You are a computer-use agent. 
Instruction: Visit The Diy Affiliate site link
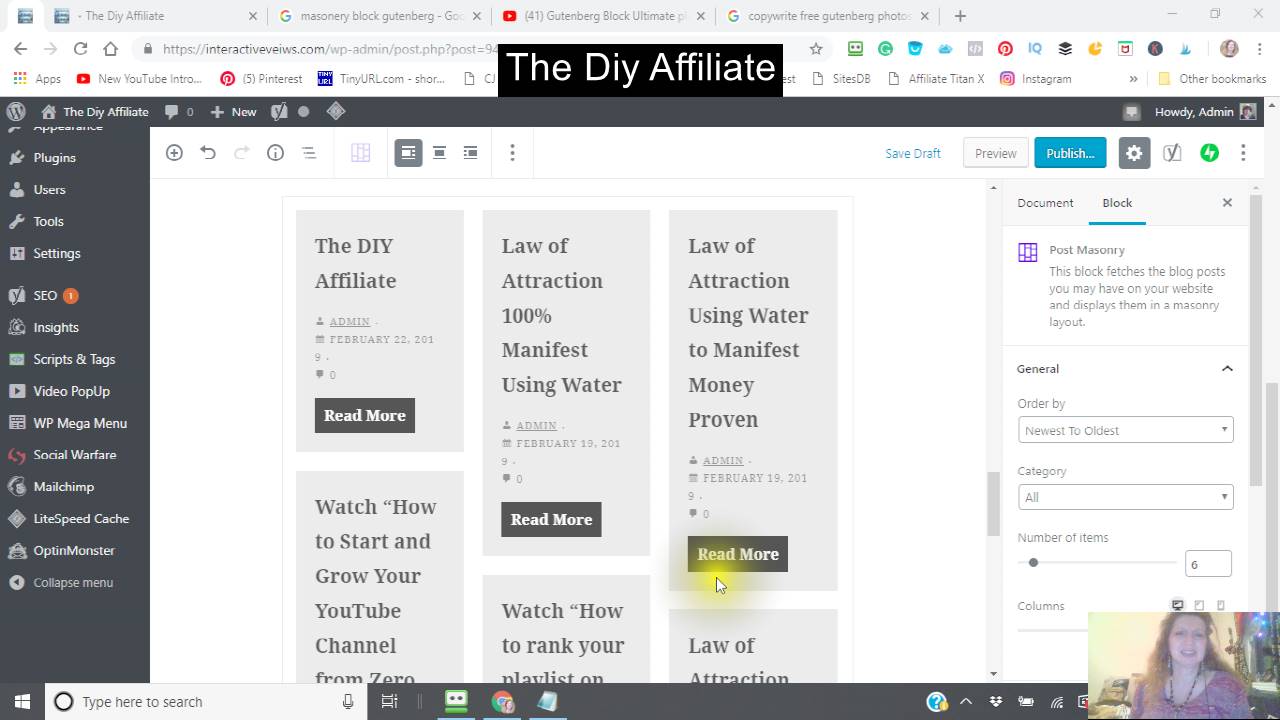(94, 112)
